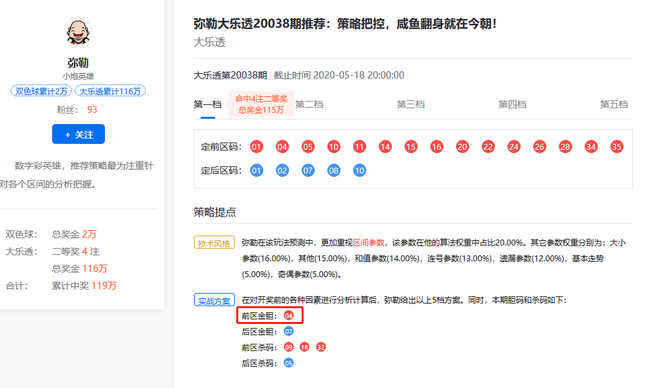650x388 pixels.
Task: Click red front ball 11
Action: pyautogui.click(x=359, y=146)
